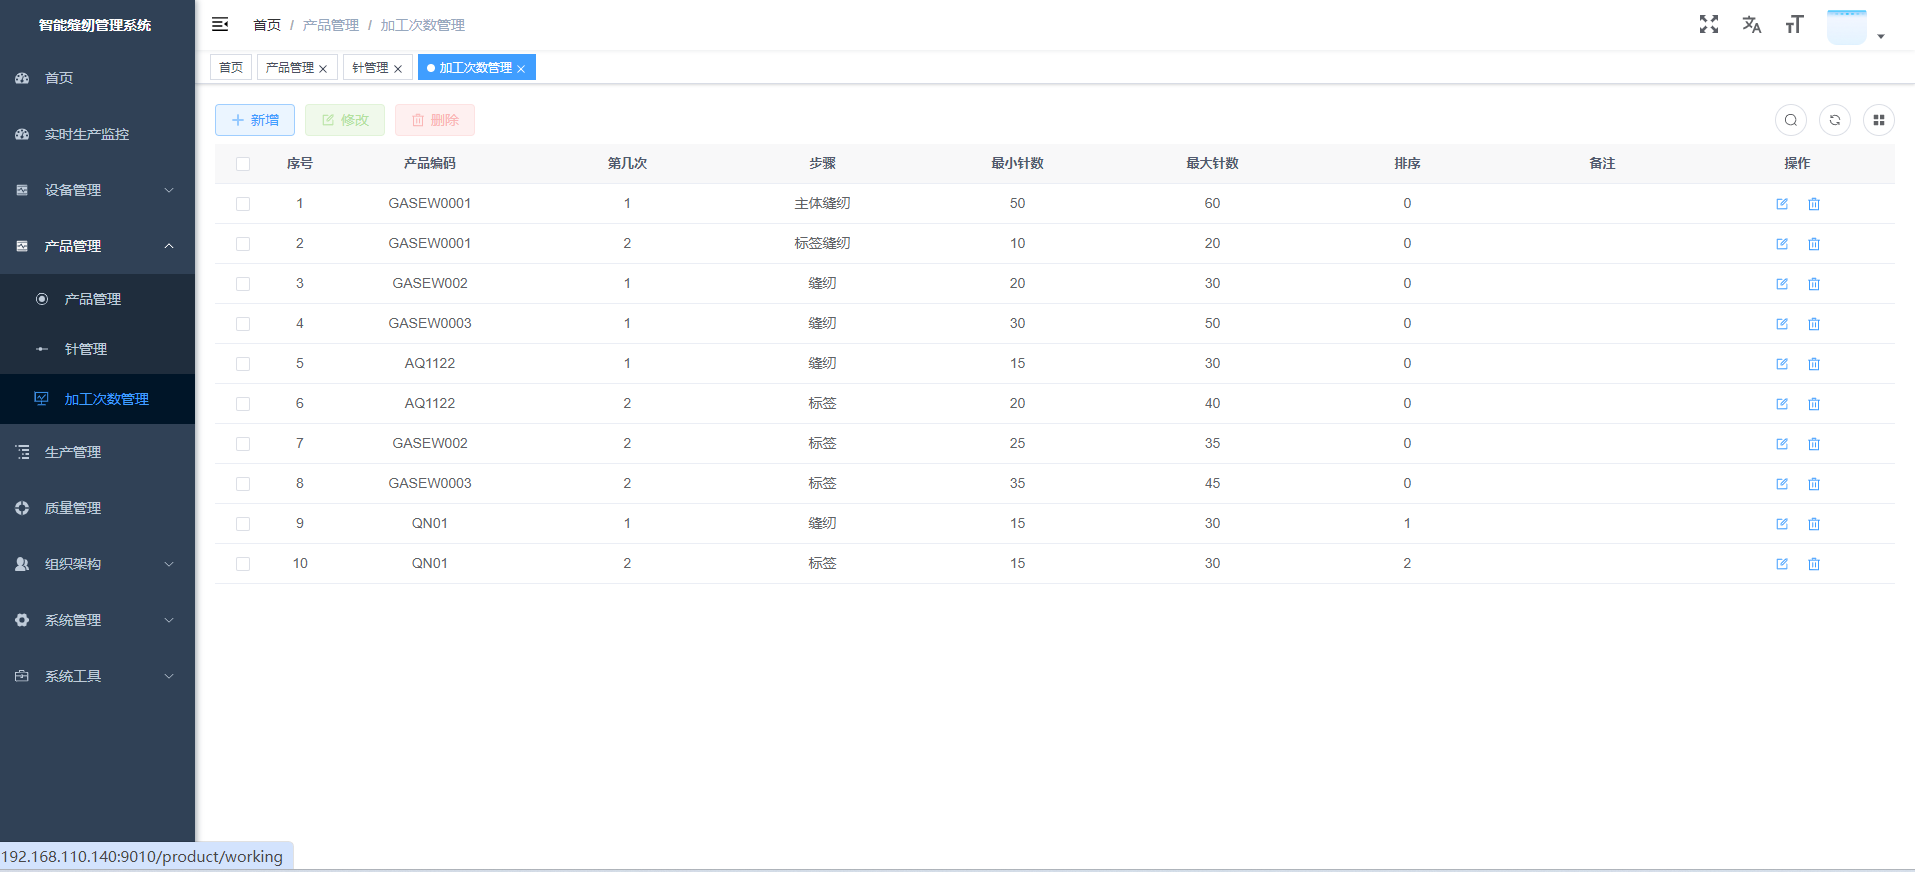Open the font size setting icon
1915x872 pixels.
click(x=1794, y=25)
